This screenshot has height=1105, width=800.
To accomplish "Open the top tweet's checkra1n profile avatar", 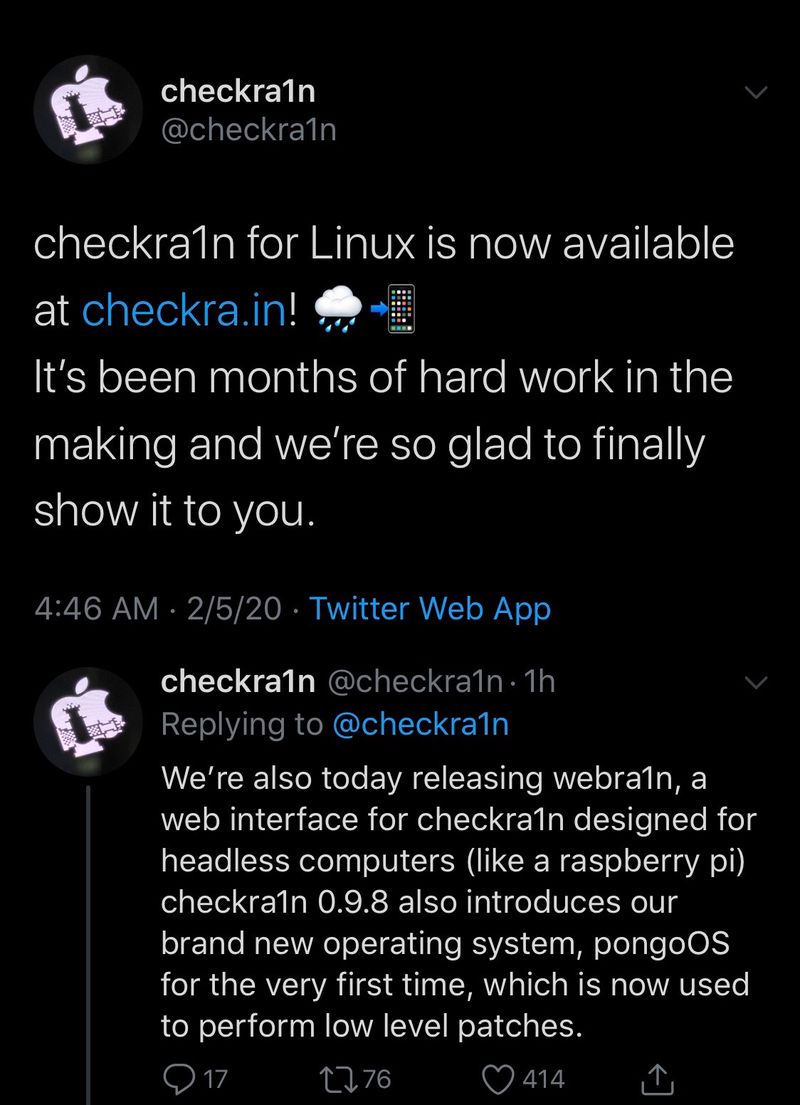I will click(x=87, y=110).
